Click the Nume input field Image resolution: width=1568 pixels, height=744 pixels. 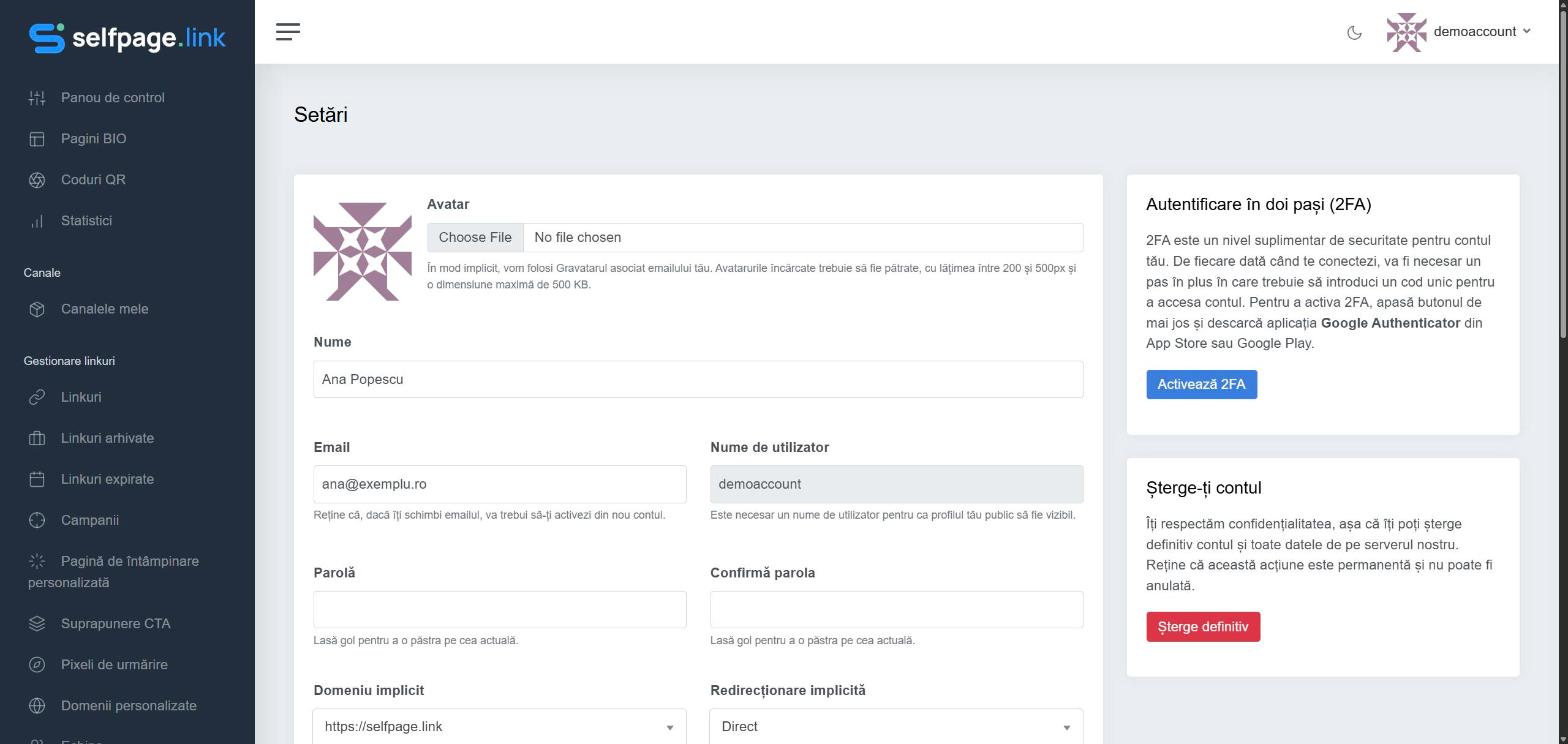(698, 380)
